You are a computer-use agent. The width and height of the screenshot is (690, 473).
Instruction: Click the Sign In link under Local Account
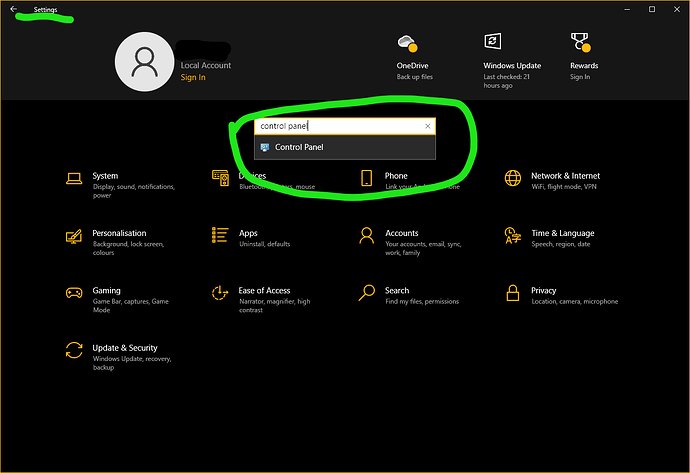pos(193,77)
